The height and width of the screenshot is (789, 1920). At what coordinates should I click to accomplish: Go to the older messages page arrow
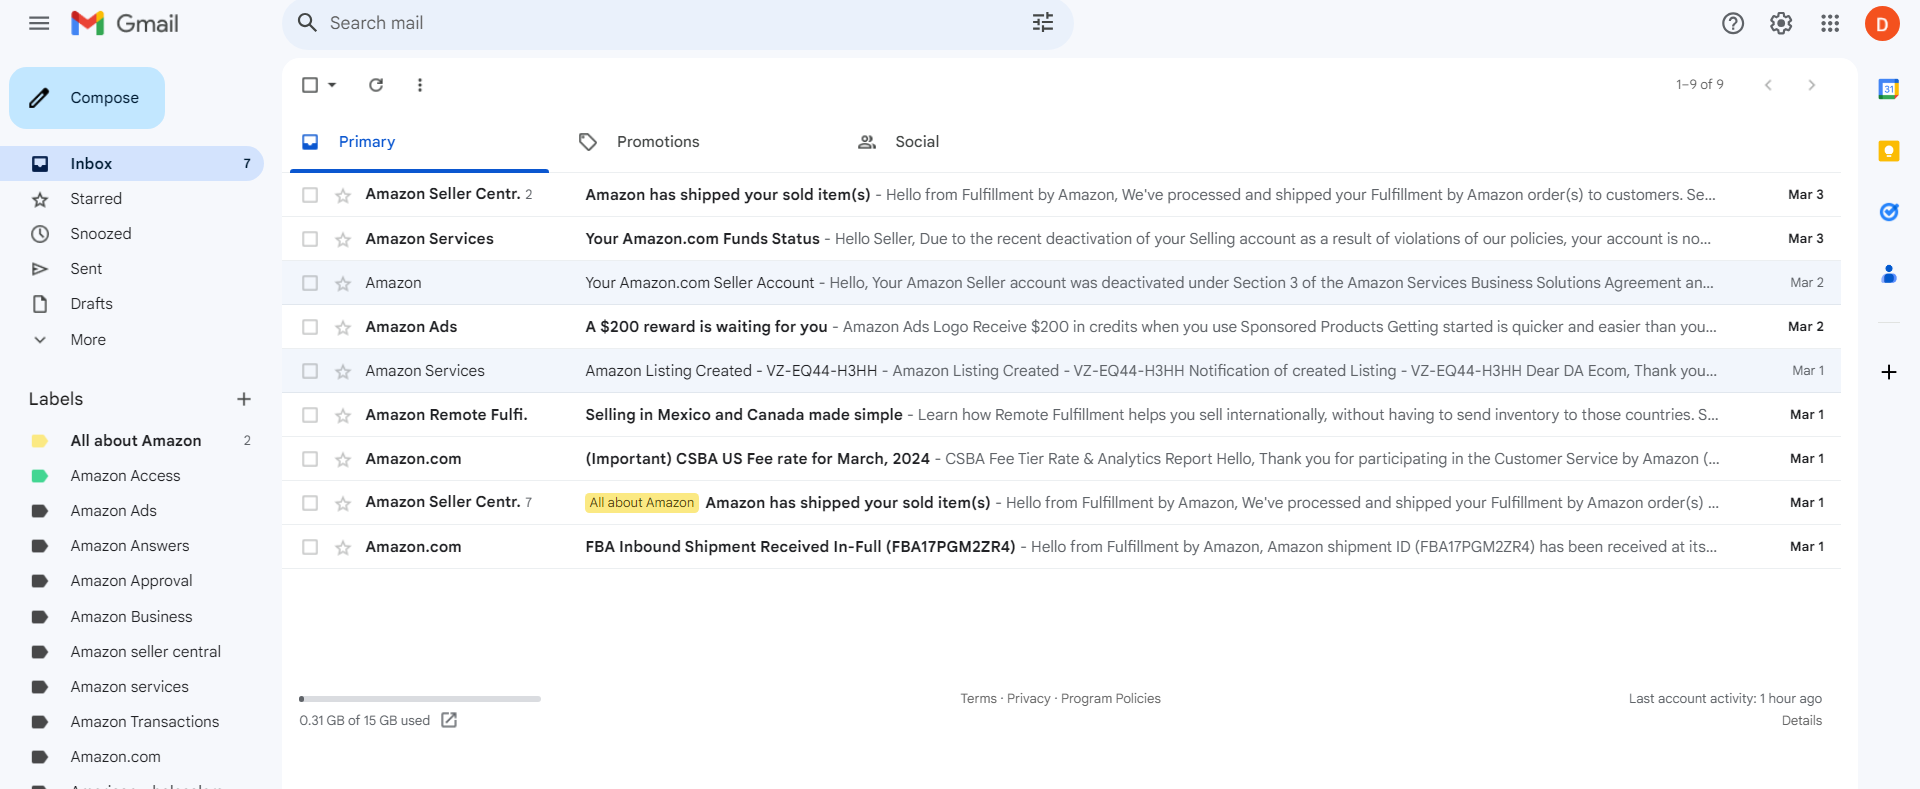pos(1812,85)
